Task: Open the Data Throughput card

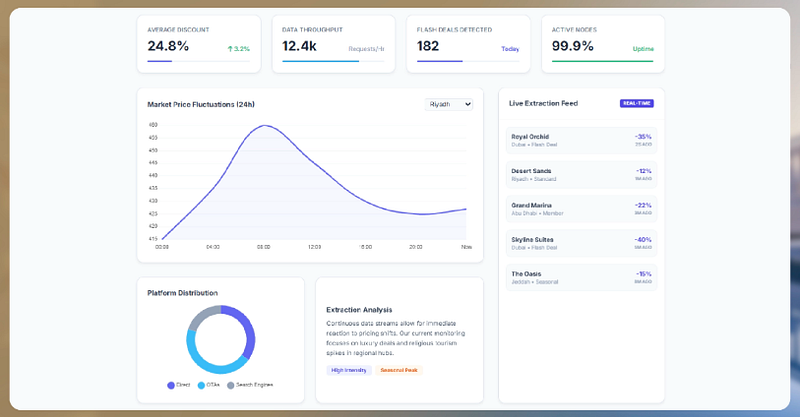Action: (x=334, y=44)
